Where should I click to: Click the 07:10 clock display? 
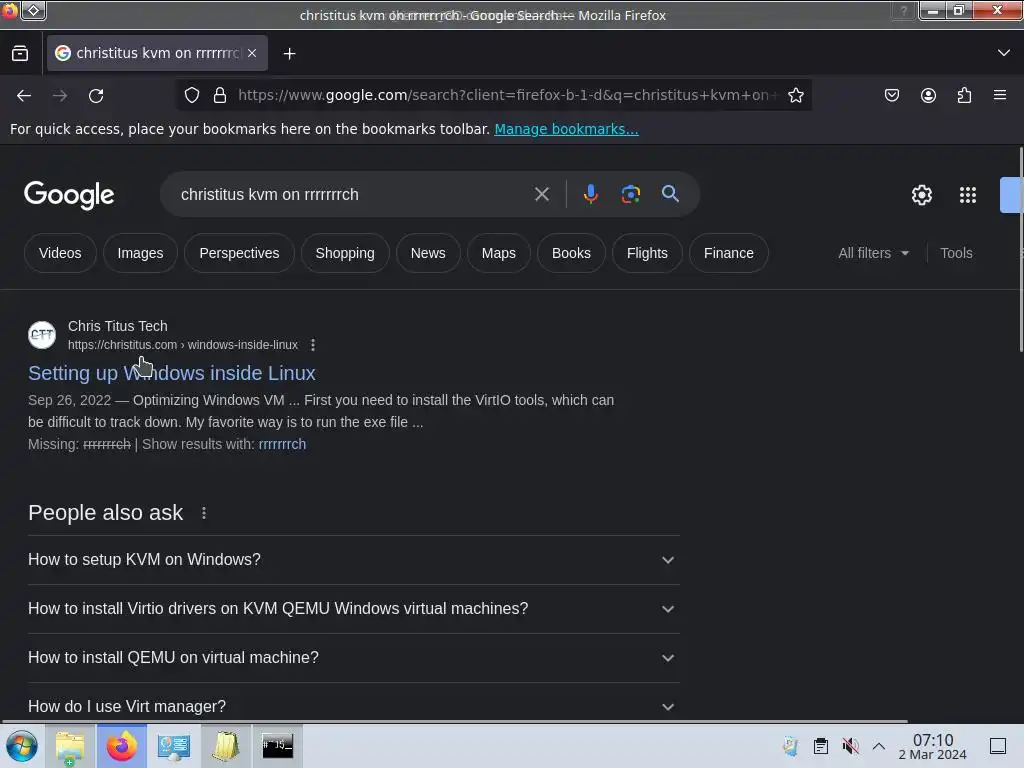pos(933,740)
